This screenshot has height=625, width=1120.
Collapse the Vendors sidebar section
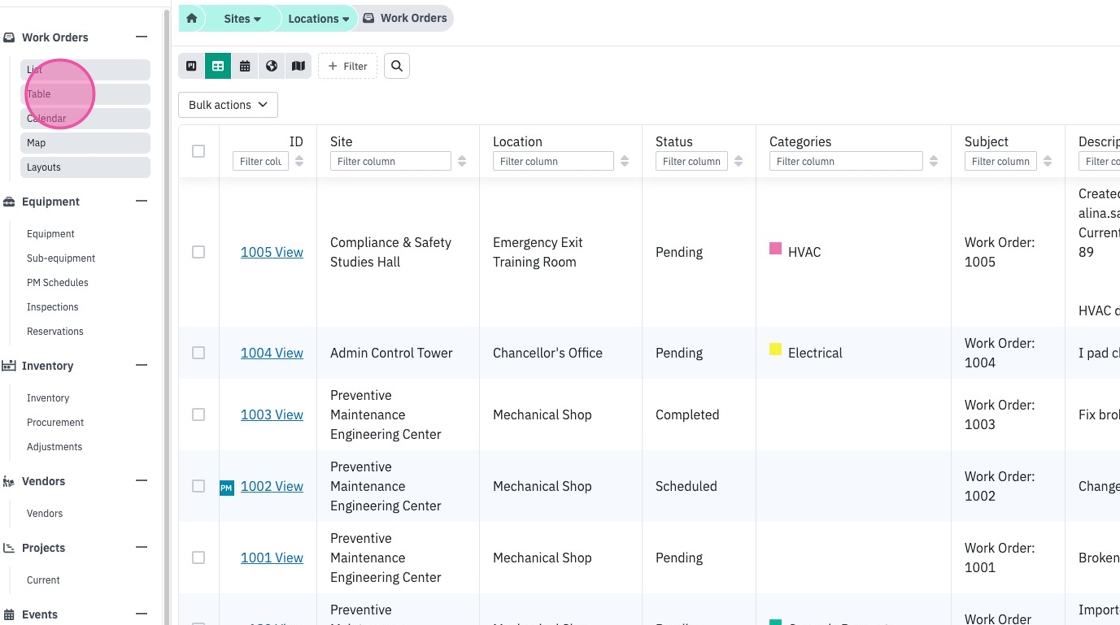141,481
